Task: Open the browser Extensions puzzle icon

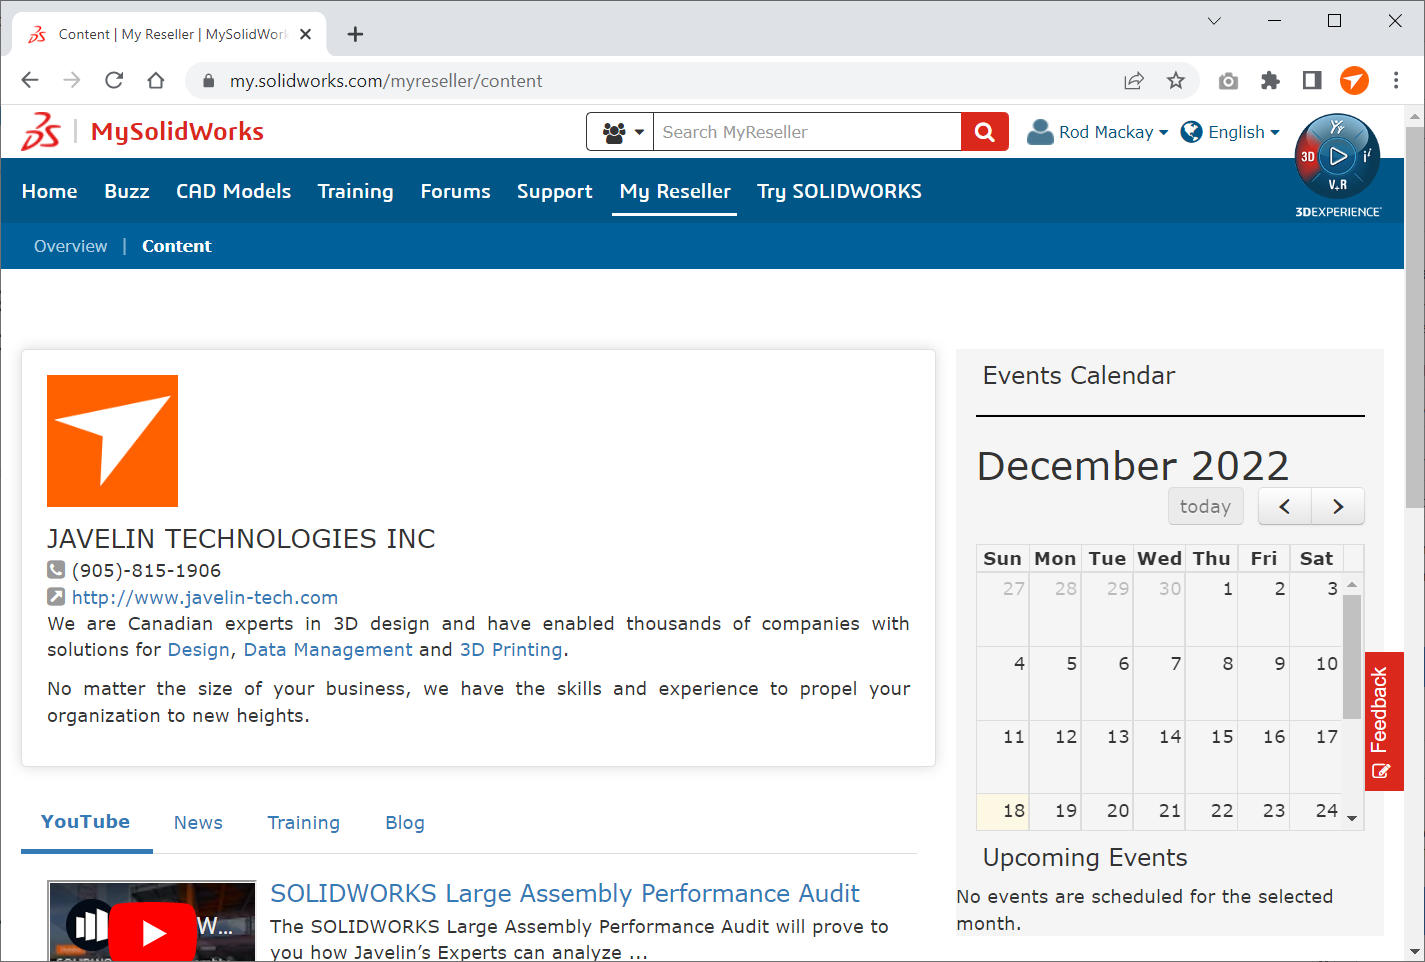Action: (x=1270, y=81)
